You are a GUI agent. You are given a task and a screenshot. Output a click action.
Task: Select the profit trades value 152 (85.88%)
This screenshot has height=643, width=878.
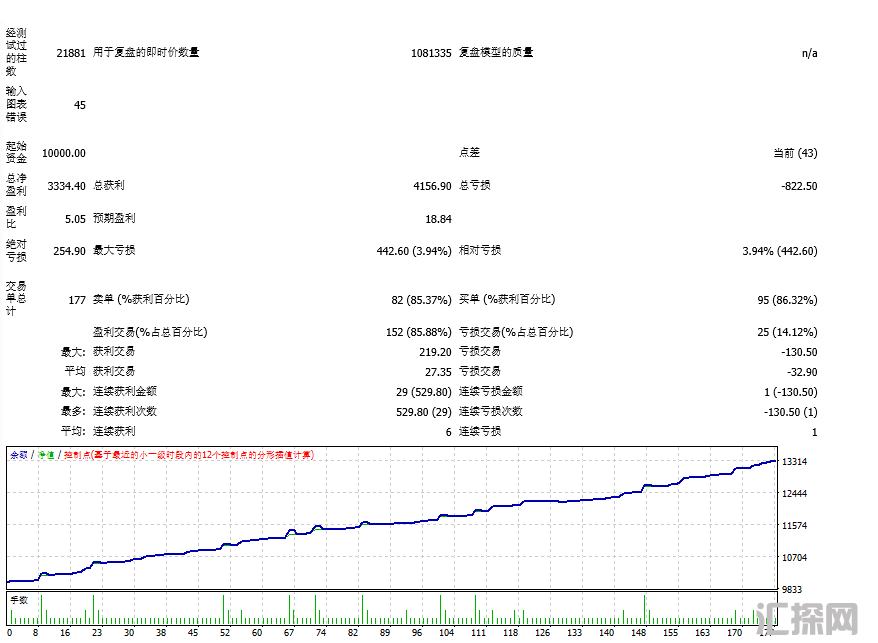point(419,332)
